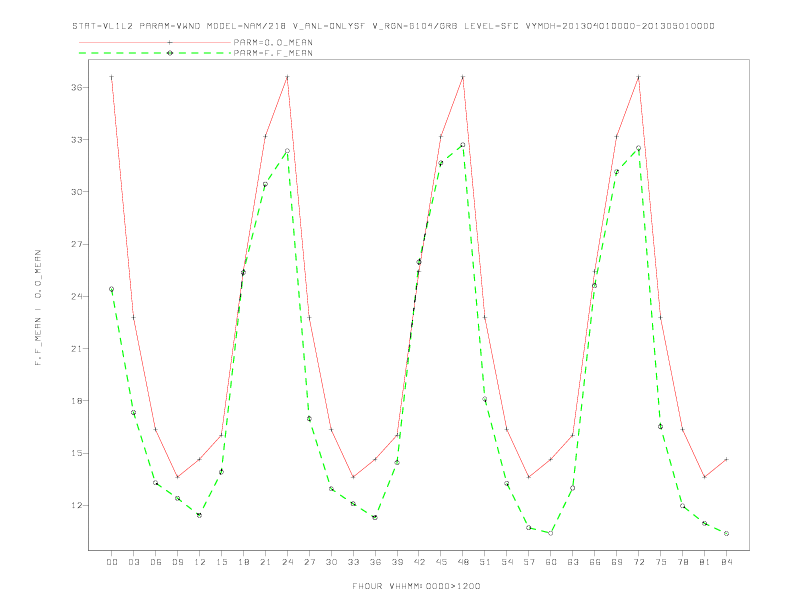Click the x-axis tick label 36
The width and height of the screenshot is (792, 612).
point(375,562)
